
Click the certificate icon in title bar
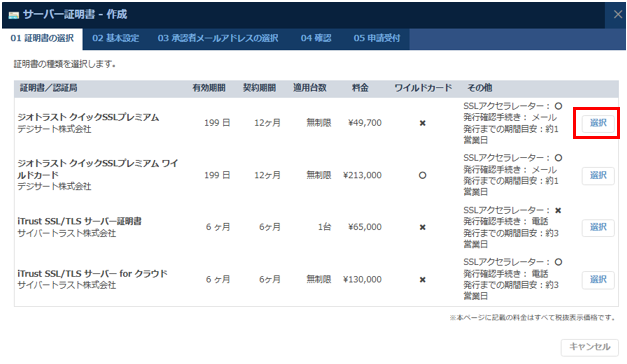[14, 15]
